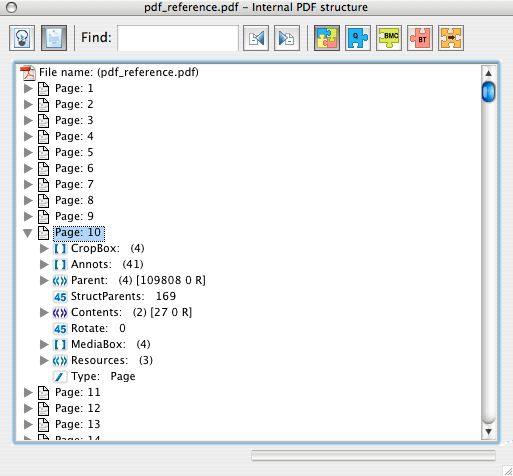This screenshot has width=513, height=476.
Task: Click the window close button in title bar
Action: (x=12, y=8)
